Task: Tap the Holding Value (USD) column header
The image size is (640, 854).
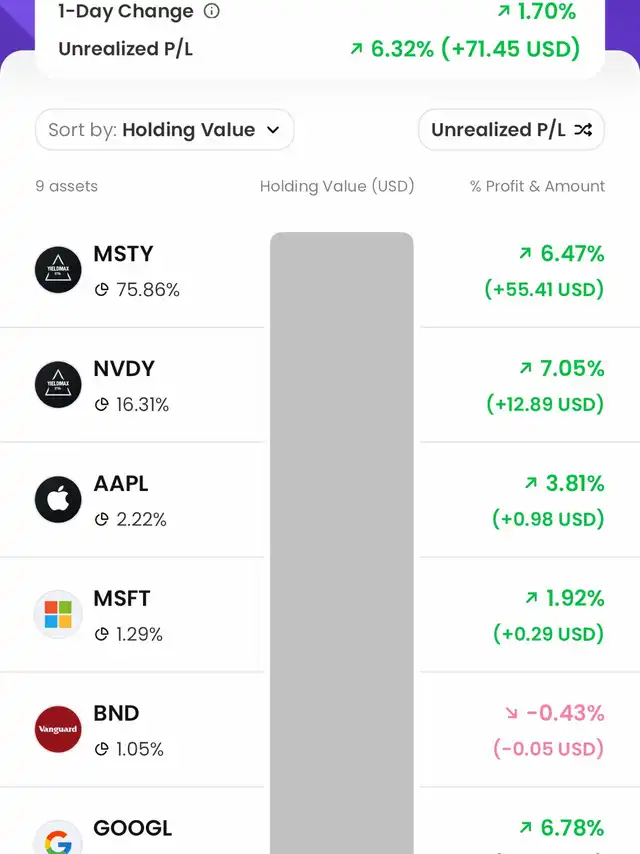Action: (337, 186)
